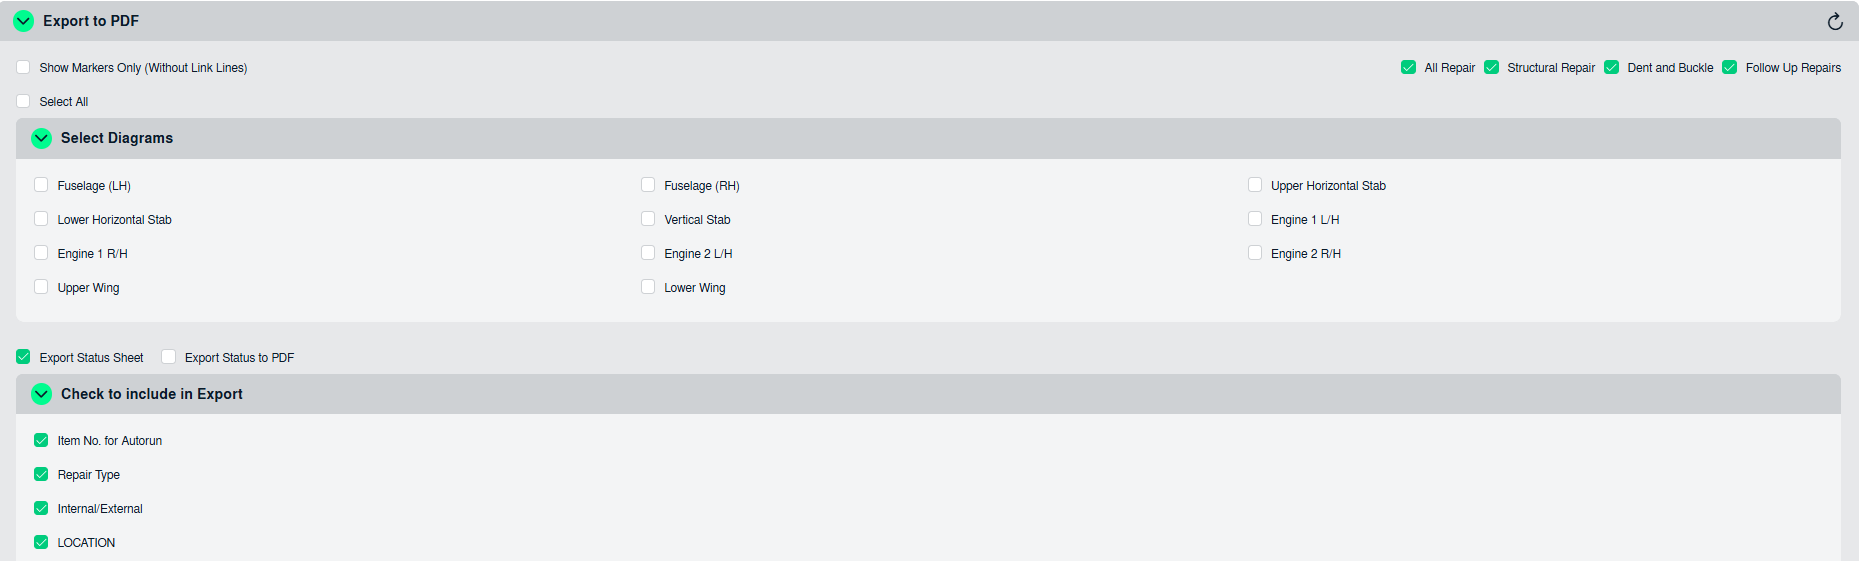
Task: Collapse the Export to PDF section
Action: click(24, 21)
